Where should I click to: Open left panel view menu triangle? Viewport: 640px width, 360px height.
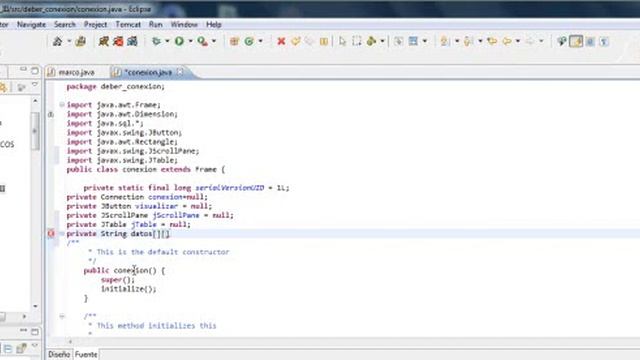(x=35, y=85)
